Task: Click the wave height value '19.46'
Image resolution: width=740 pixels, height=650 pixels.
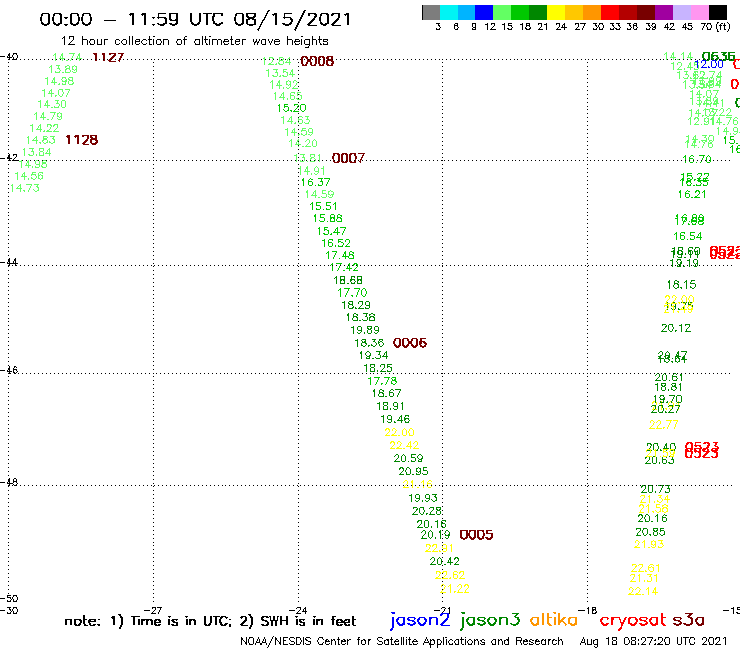Action: tap(395, 419)
